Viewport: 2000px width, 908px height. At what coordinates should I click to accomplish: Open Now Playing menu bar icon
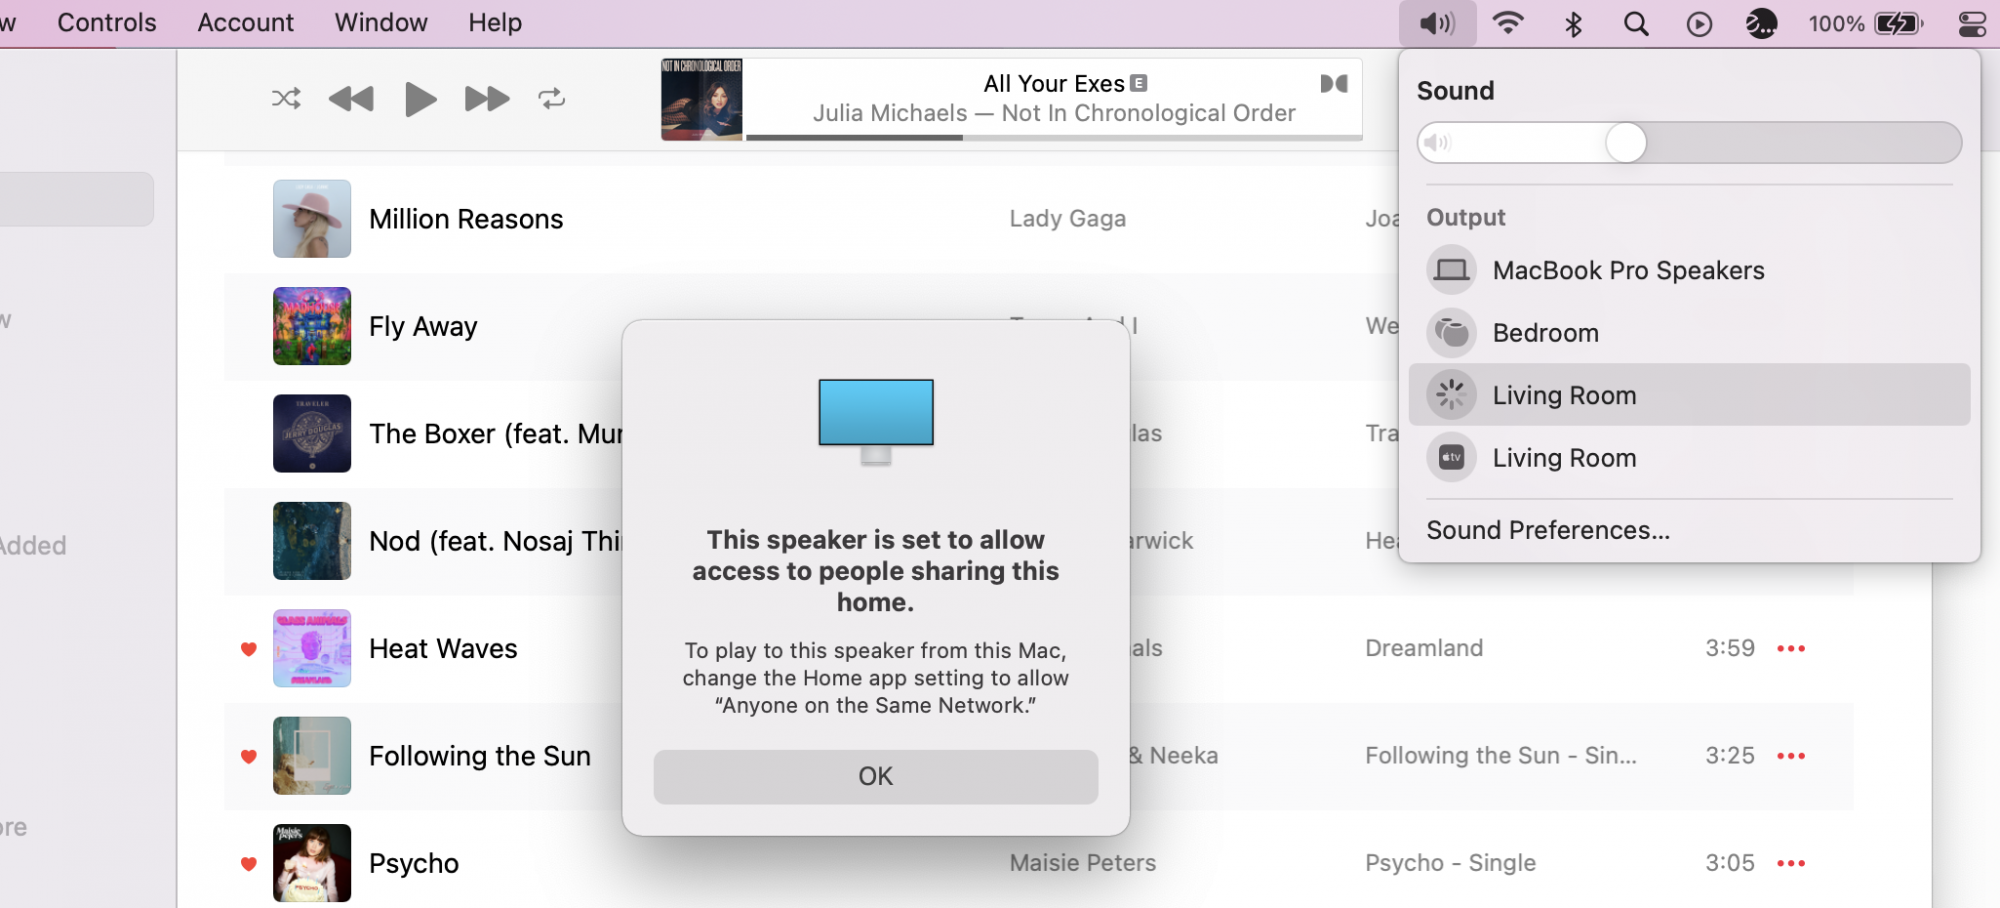coord(1699,23)
